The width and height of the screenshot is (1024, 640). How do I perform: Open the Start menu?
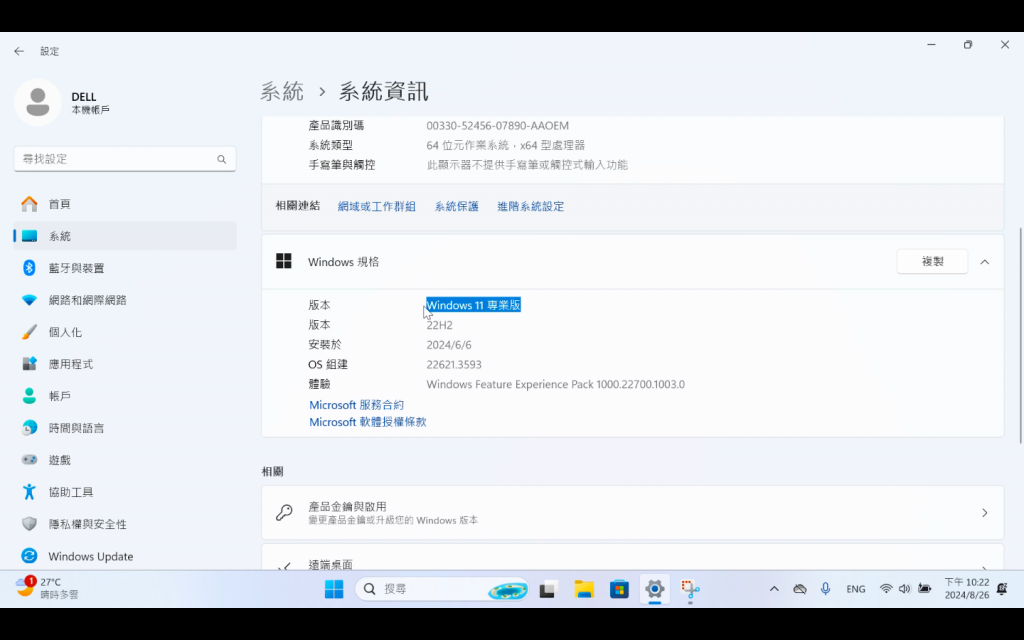tap(334, 589)
